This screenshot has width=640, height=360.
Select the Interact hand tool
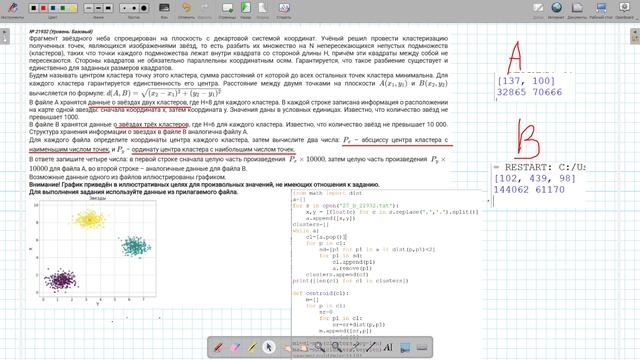(x=287, y=347)
